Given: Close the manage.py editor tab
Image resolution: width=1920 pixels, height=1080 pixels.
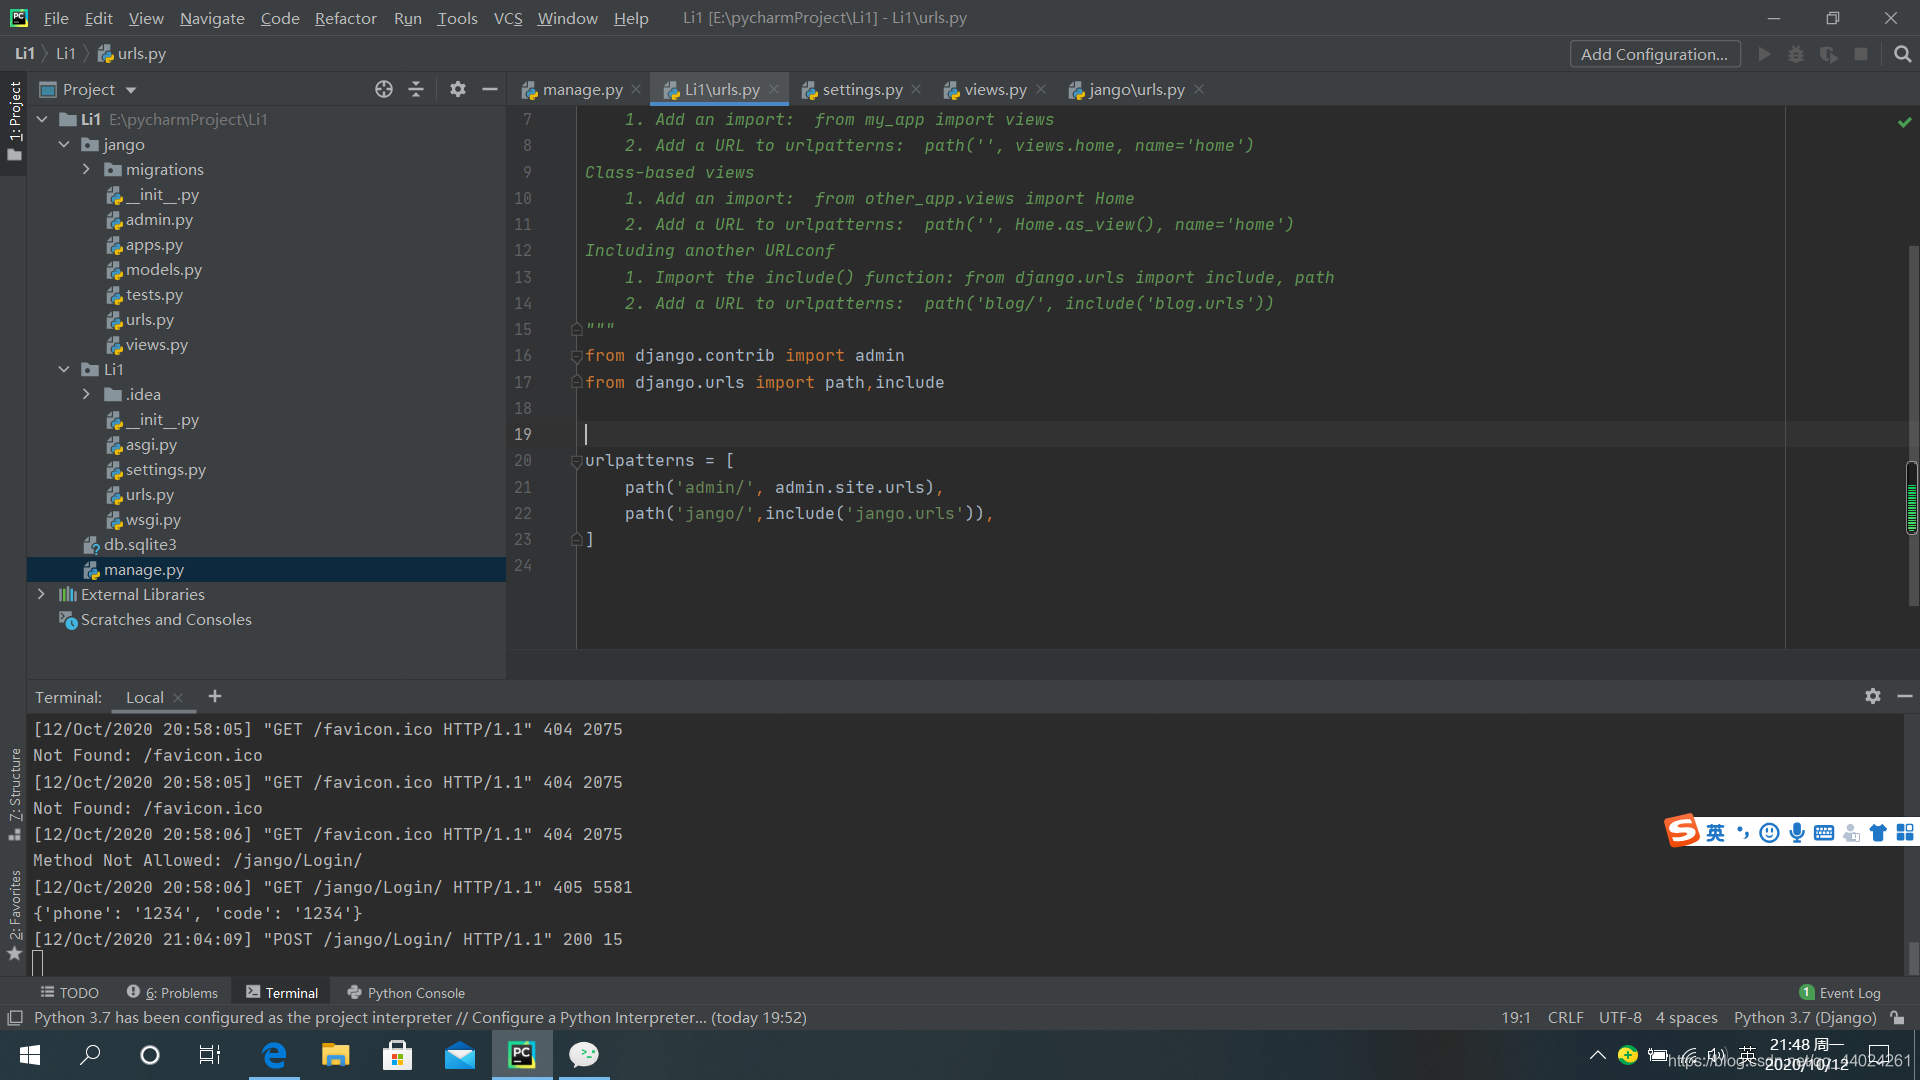Looking at the screenshot, I should click(x=636, y=90).
